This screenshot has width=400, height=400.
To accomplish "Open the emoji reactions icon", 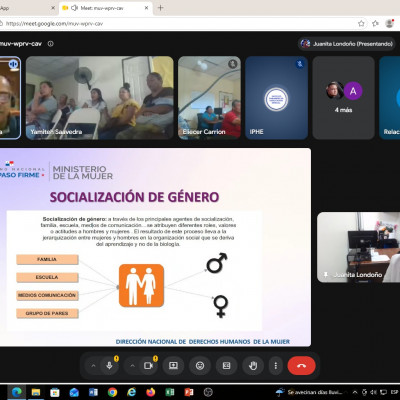I will coord(200,366).
